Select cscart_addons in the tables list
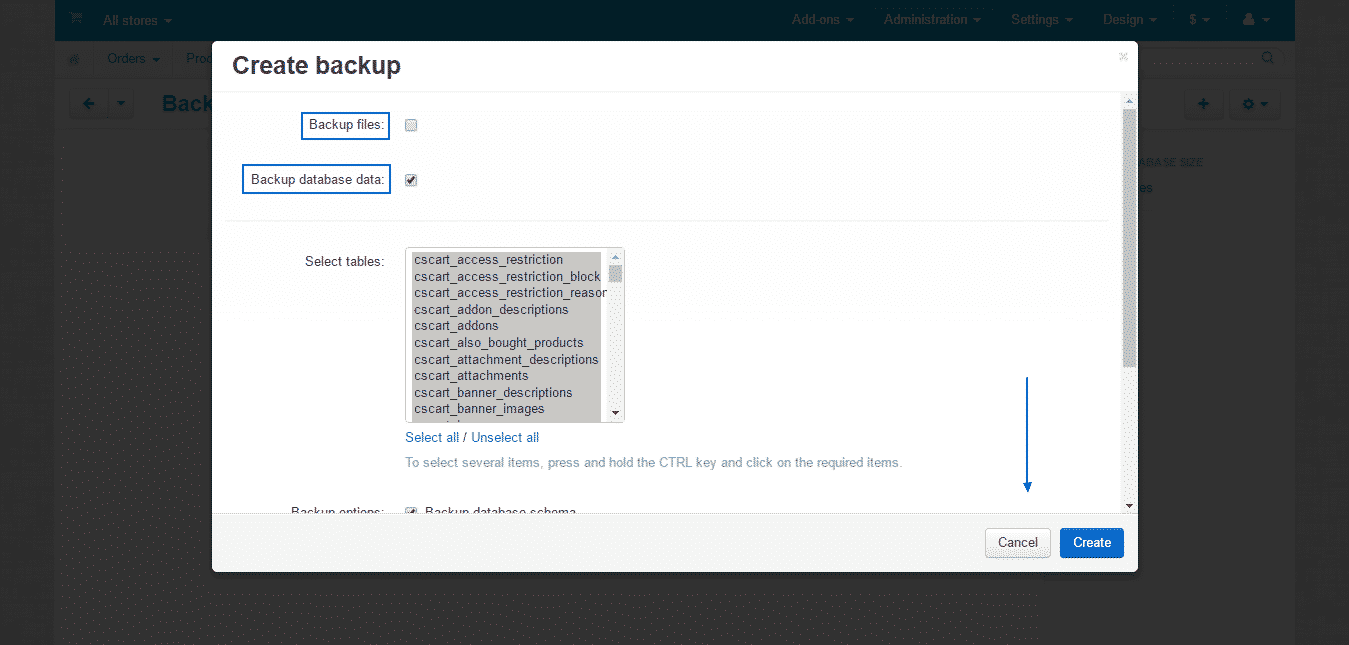1349x645 pixels. coord(456,325)
